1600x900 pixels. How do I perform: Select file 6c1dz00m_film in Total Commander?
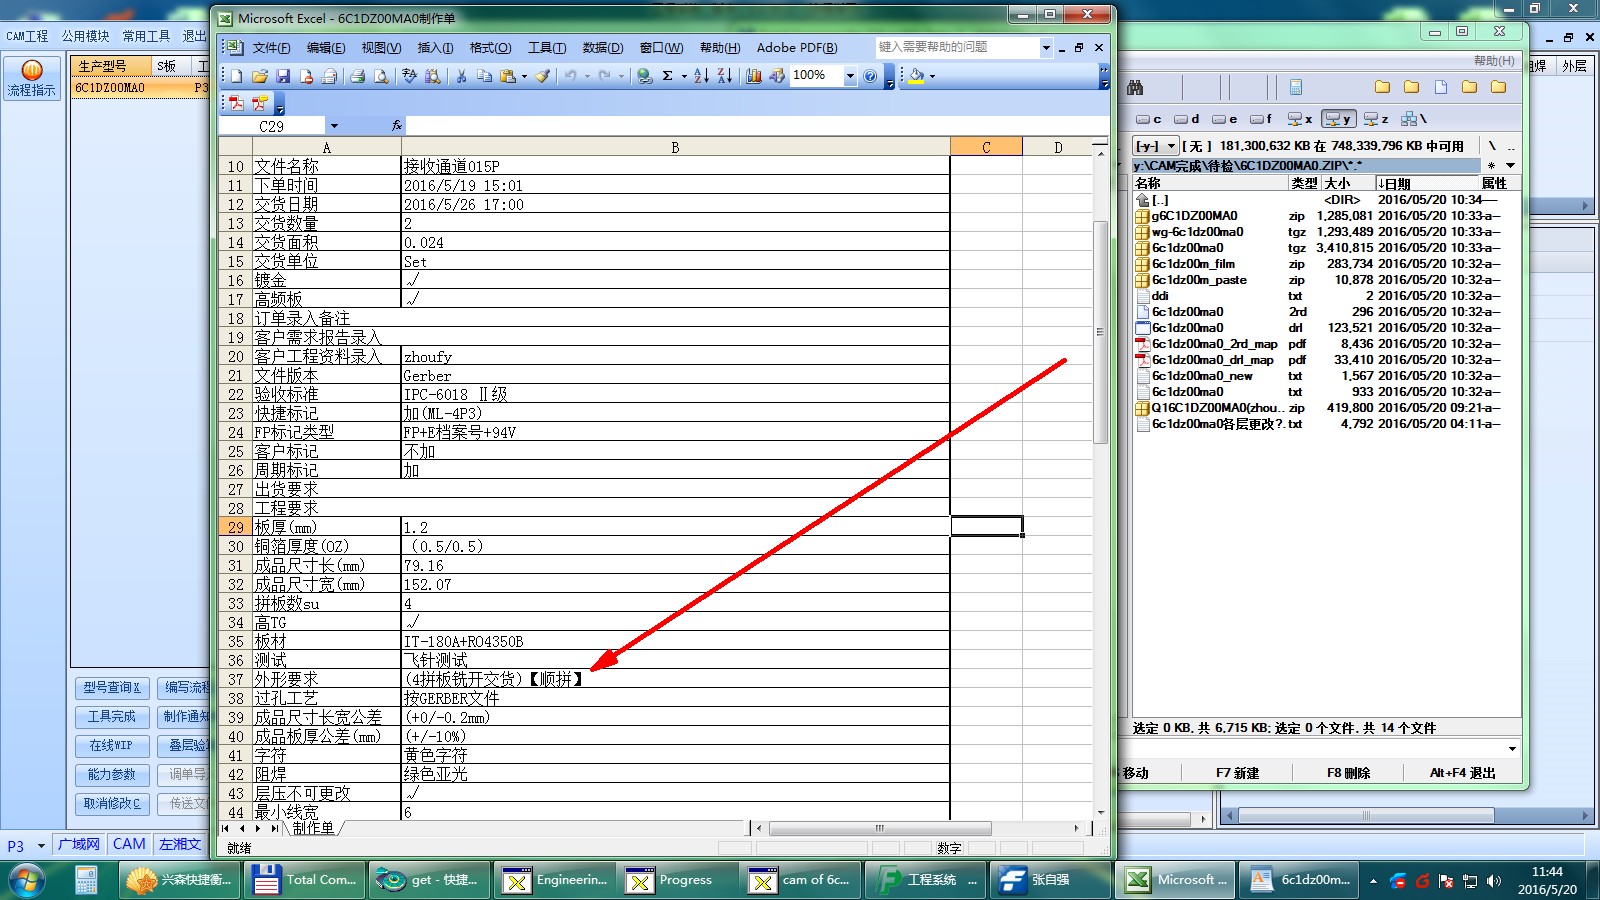pos(1193,264)
